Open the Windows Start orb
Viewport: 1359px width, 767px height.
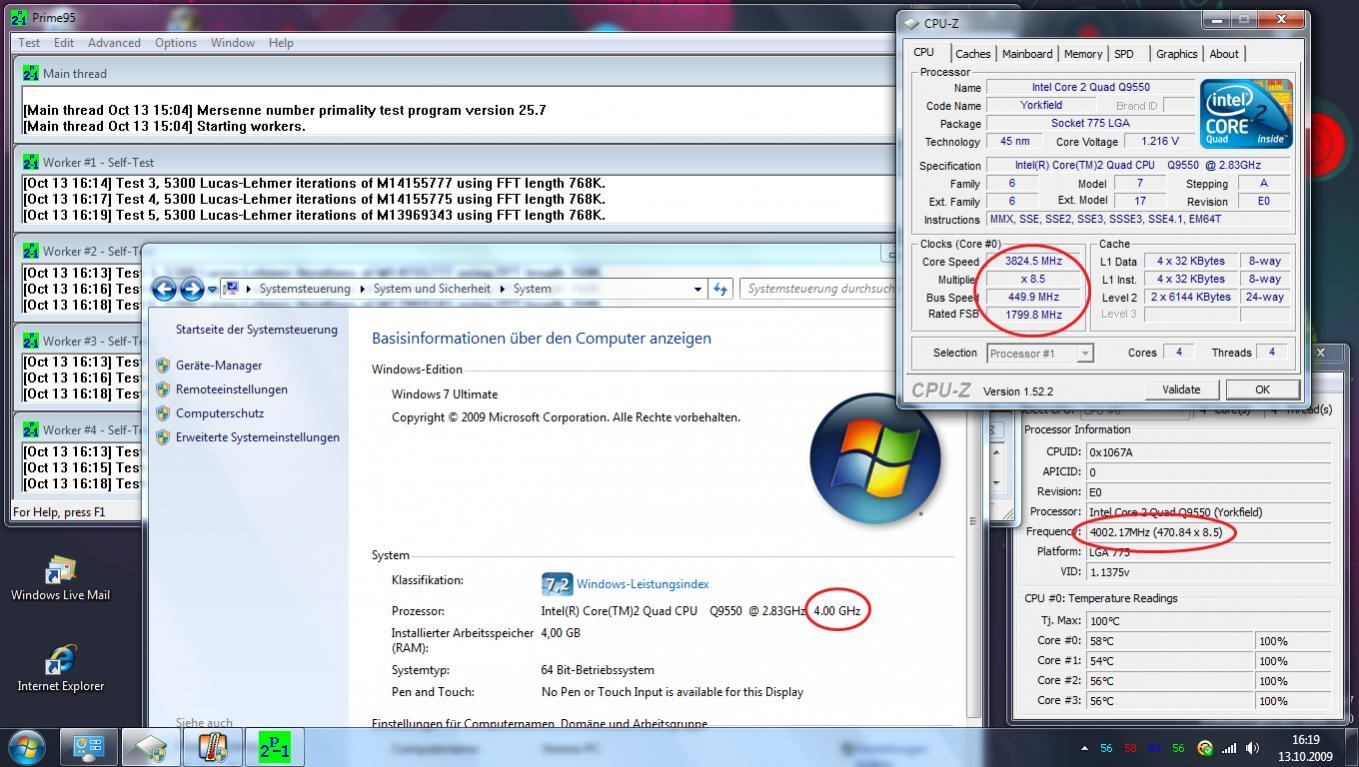click(27, 747)
